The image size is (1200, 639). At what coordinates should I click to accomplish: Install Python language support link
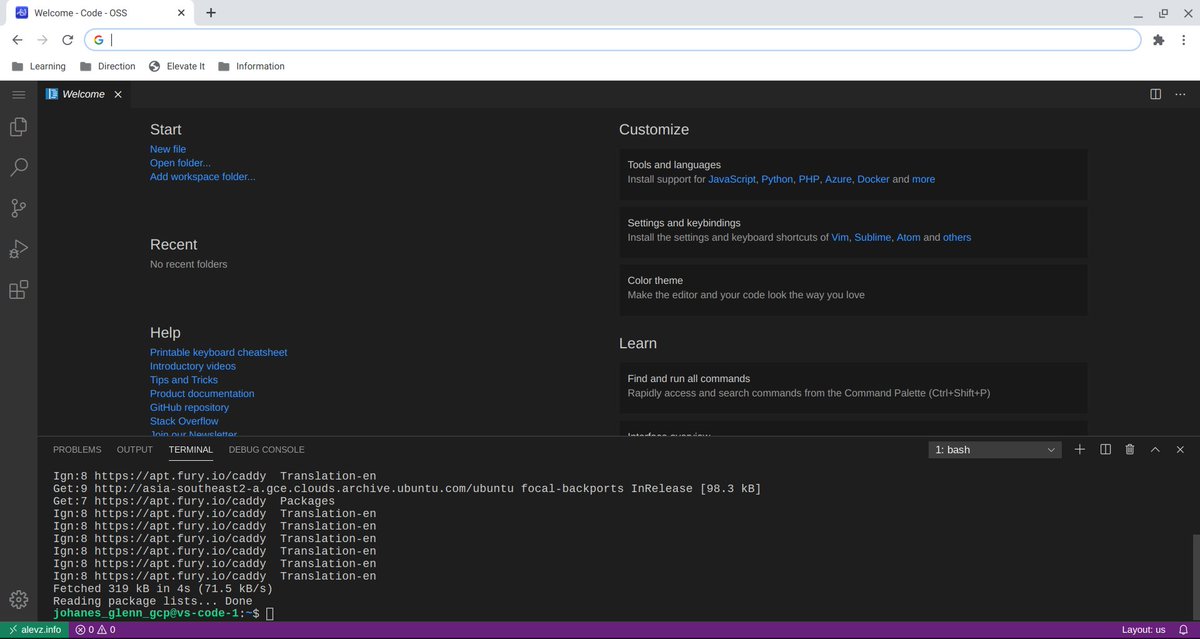(x=777, y=179)
